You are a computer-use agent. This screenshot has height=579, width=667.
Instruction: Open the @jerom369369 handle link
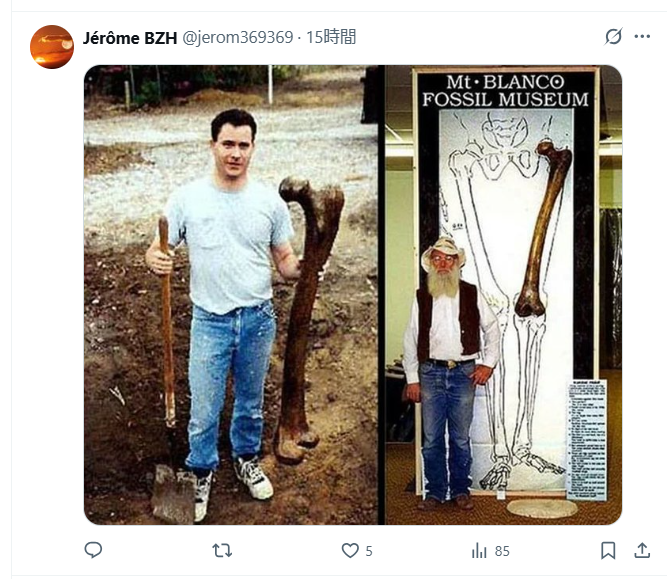[x=237, y=37]
